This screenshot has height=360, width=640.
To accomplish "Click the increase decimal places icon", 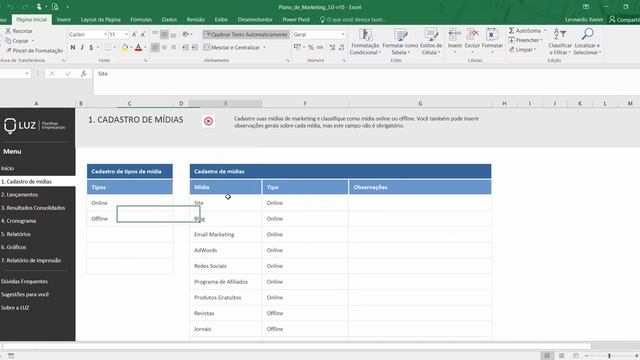I will (x=332, y=47).
